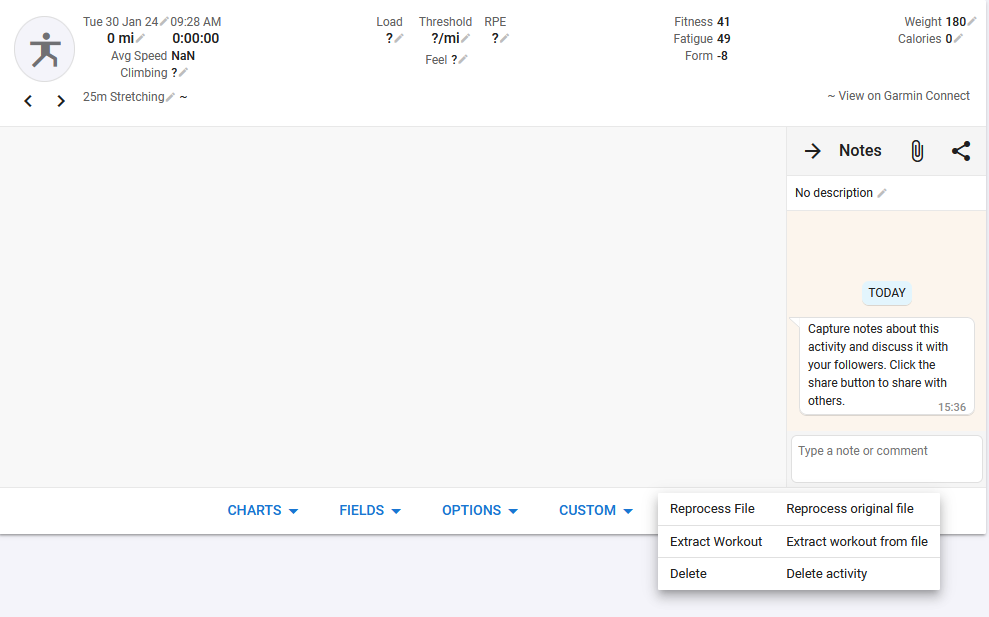
Task: Click the 09:28 AM start time
Action: pos(196,21)
